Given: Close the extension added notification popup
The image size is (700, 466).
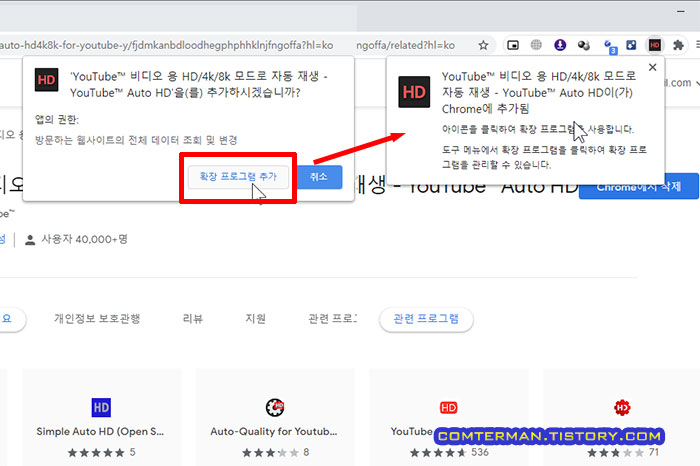Looking at the screenshot, I should tap(652, 67).
